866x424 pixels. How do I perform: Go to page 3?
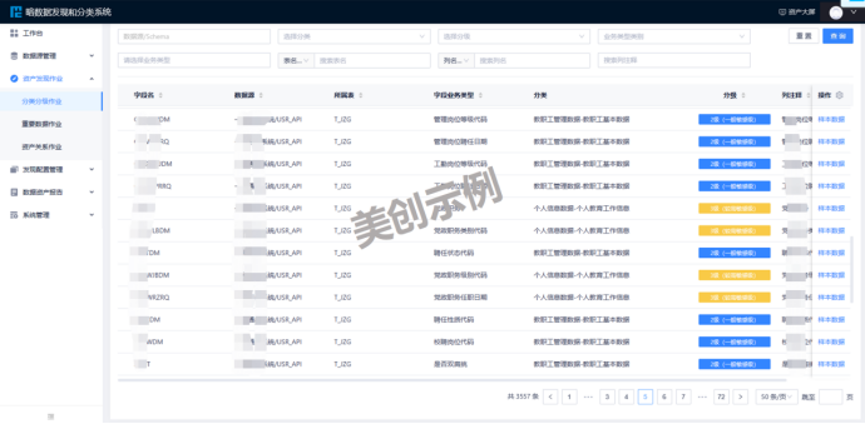[607, 396]
